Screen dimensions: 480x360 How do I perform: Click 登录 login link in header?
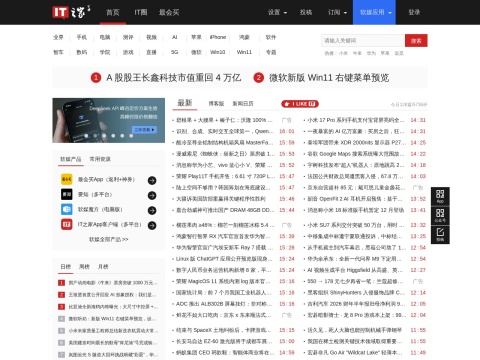[x=414, y=12]
